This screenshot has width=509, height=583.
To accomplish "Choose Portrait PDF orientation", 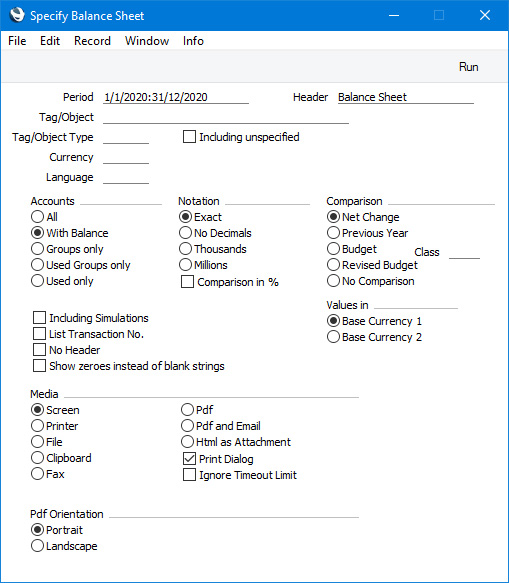I will [38, 530].
